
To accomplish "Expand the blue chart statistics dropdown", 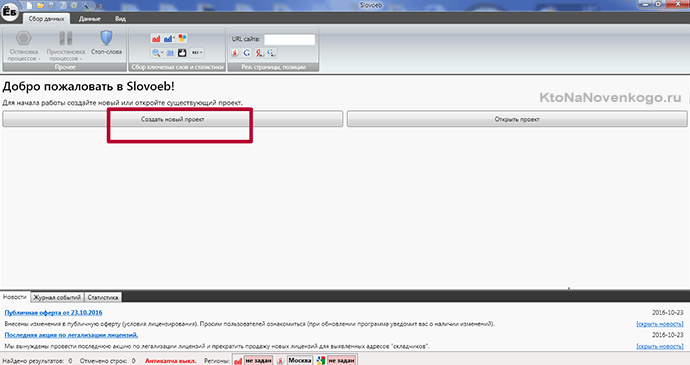I will (x=169, y=39).
